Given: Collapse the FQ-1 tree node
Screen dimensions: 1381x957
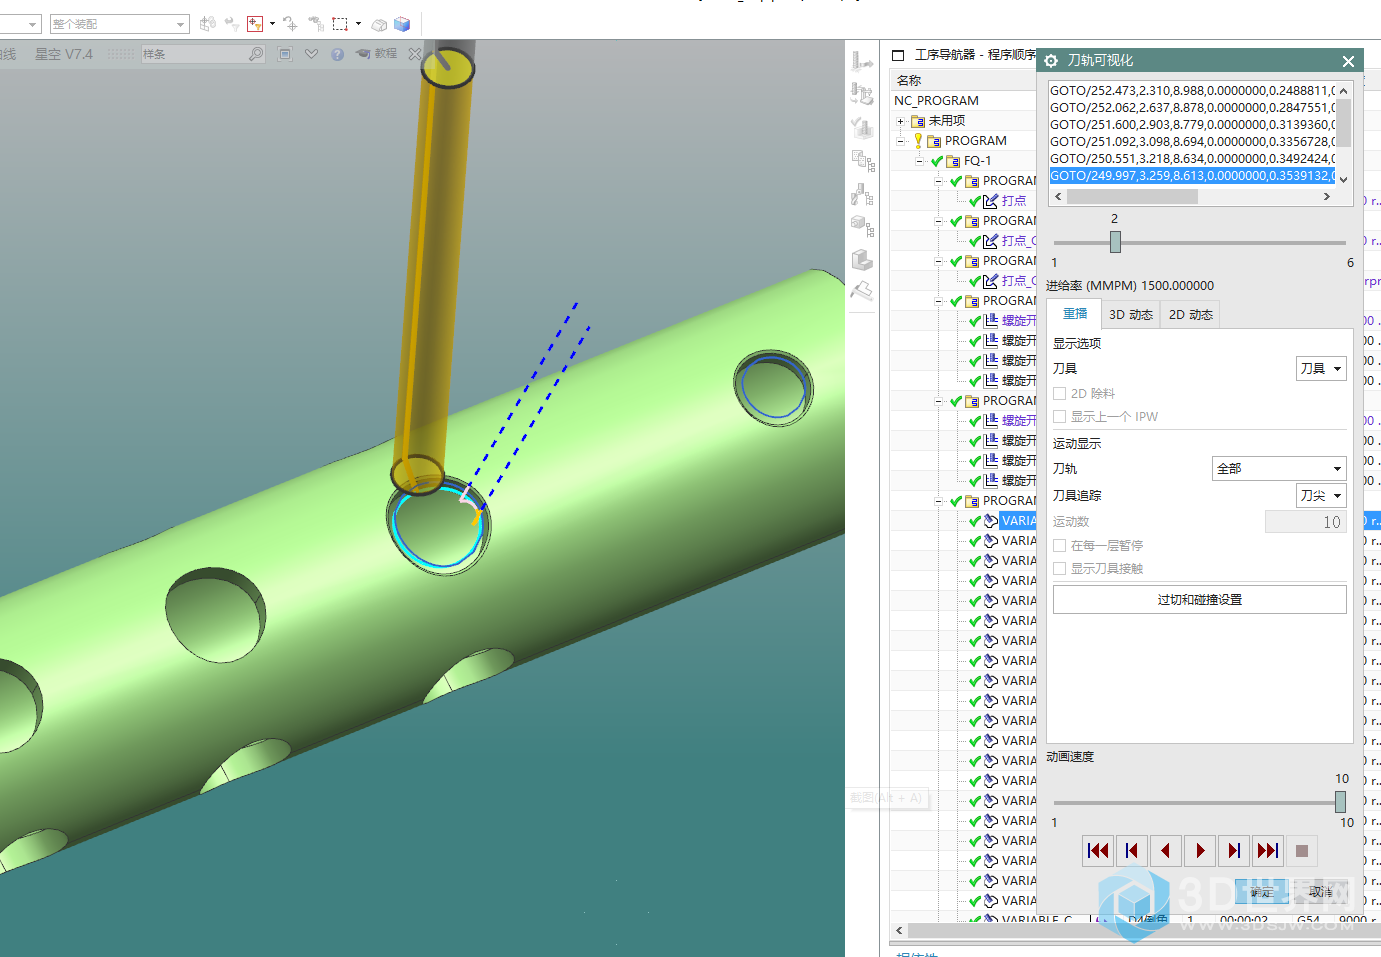Looking at the screenshot, I should click(920, 161).
